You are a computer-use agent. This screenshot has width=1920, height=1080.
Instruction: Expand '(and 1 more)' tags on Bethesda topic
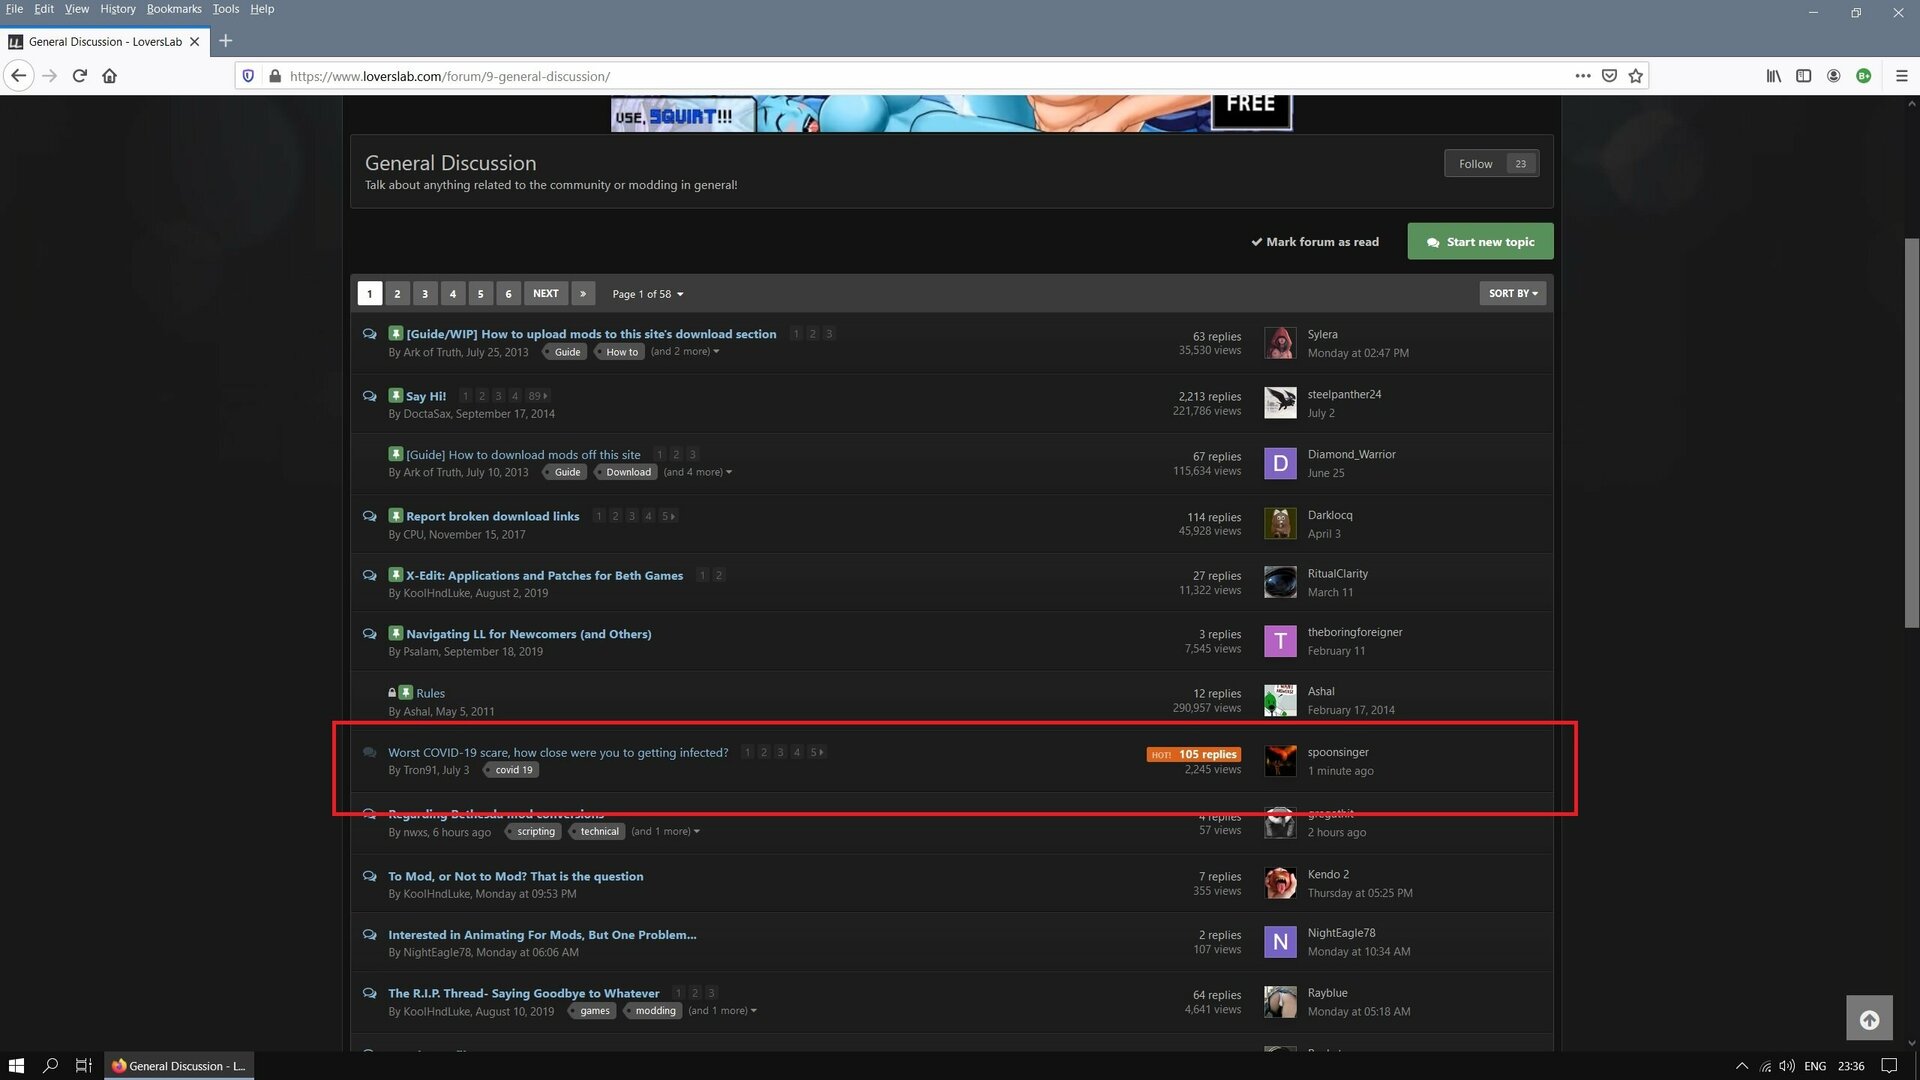coord(665,831)
